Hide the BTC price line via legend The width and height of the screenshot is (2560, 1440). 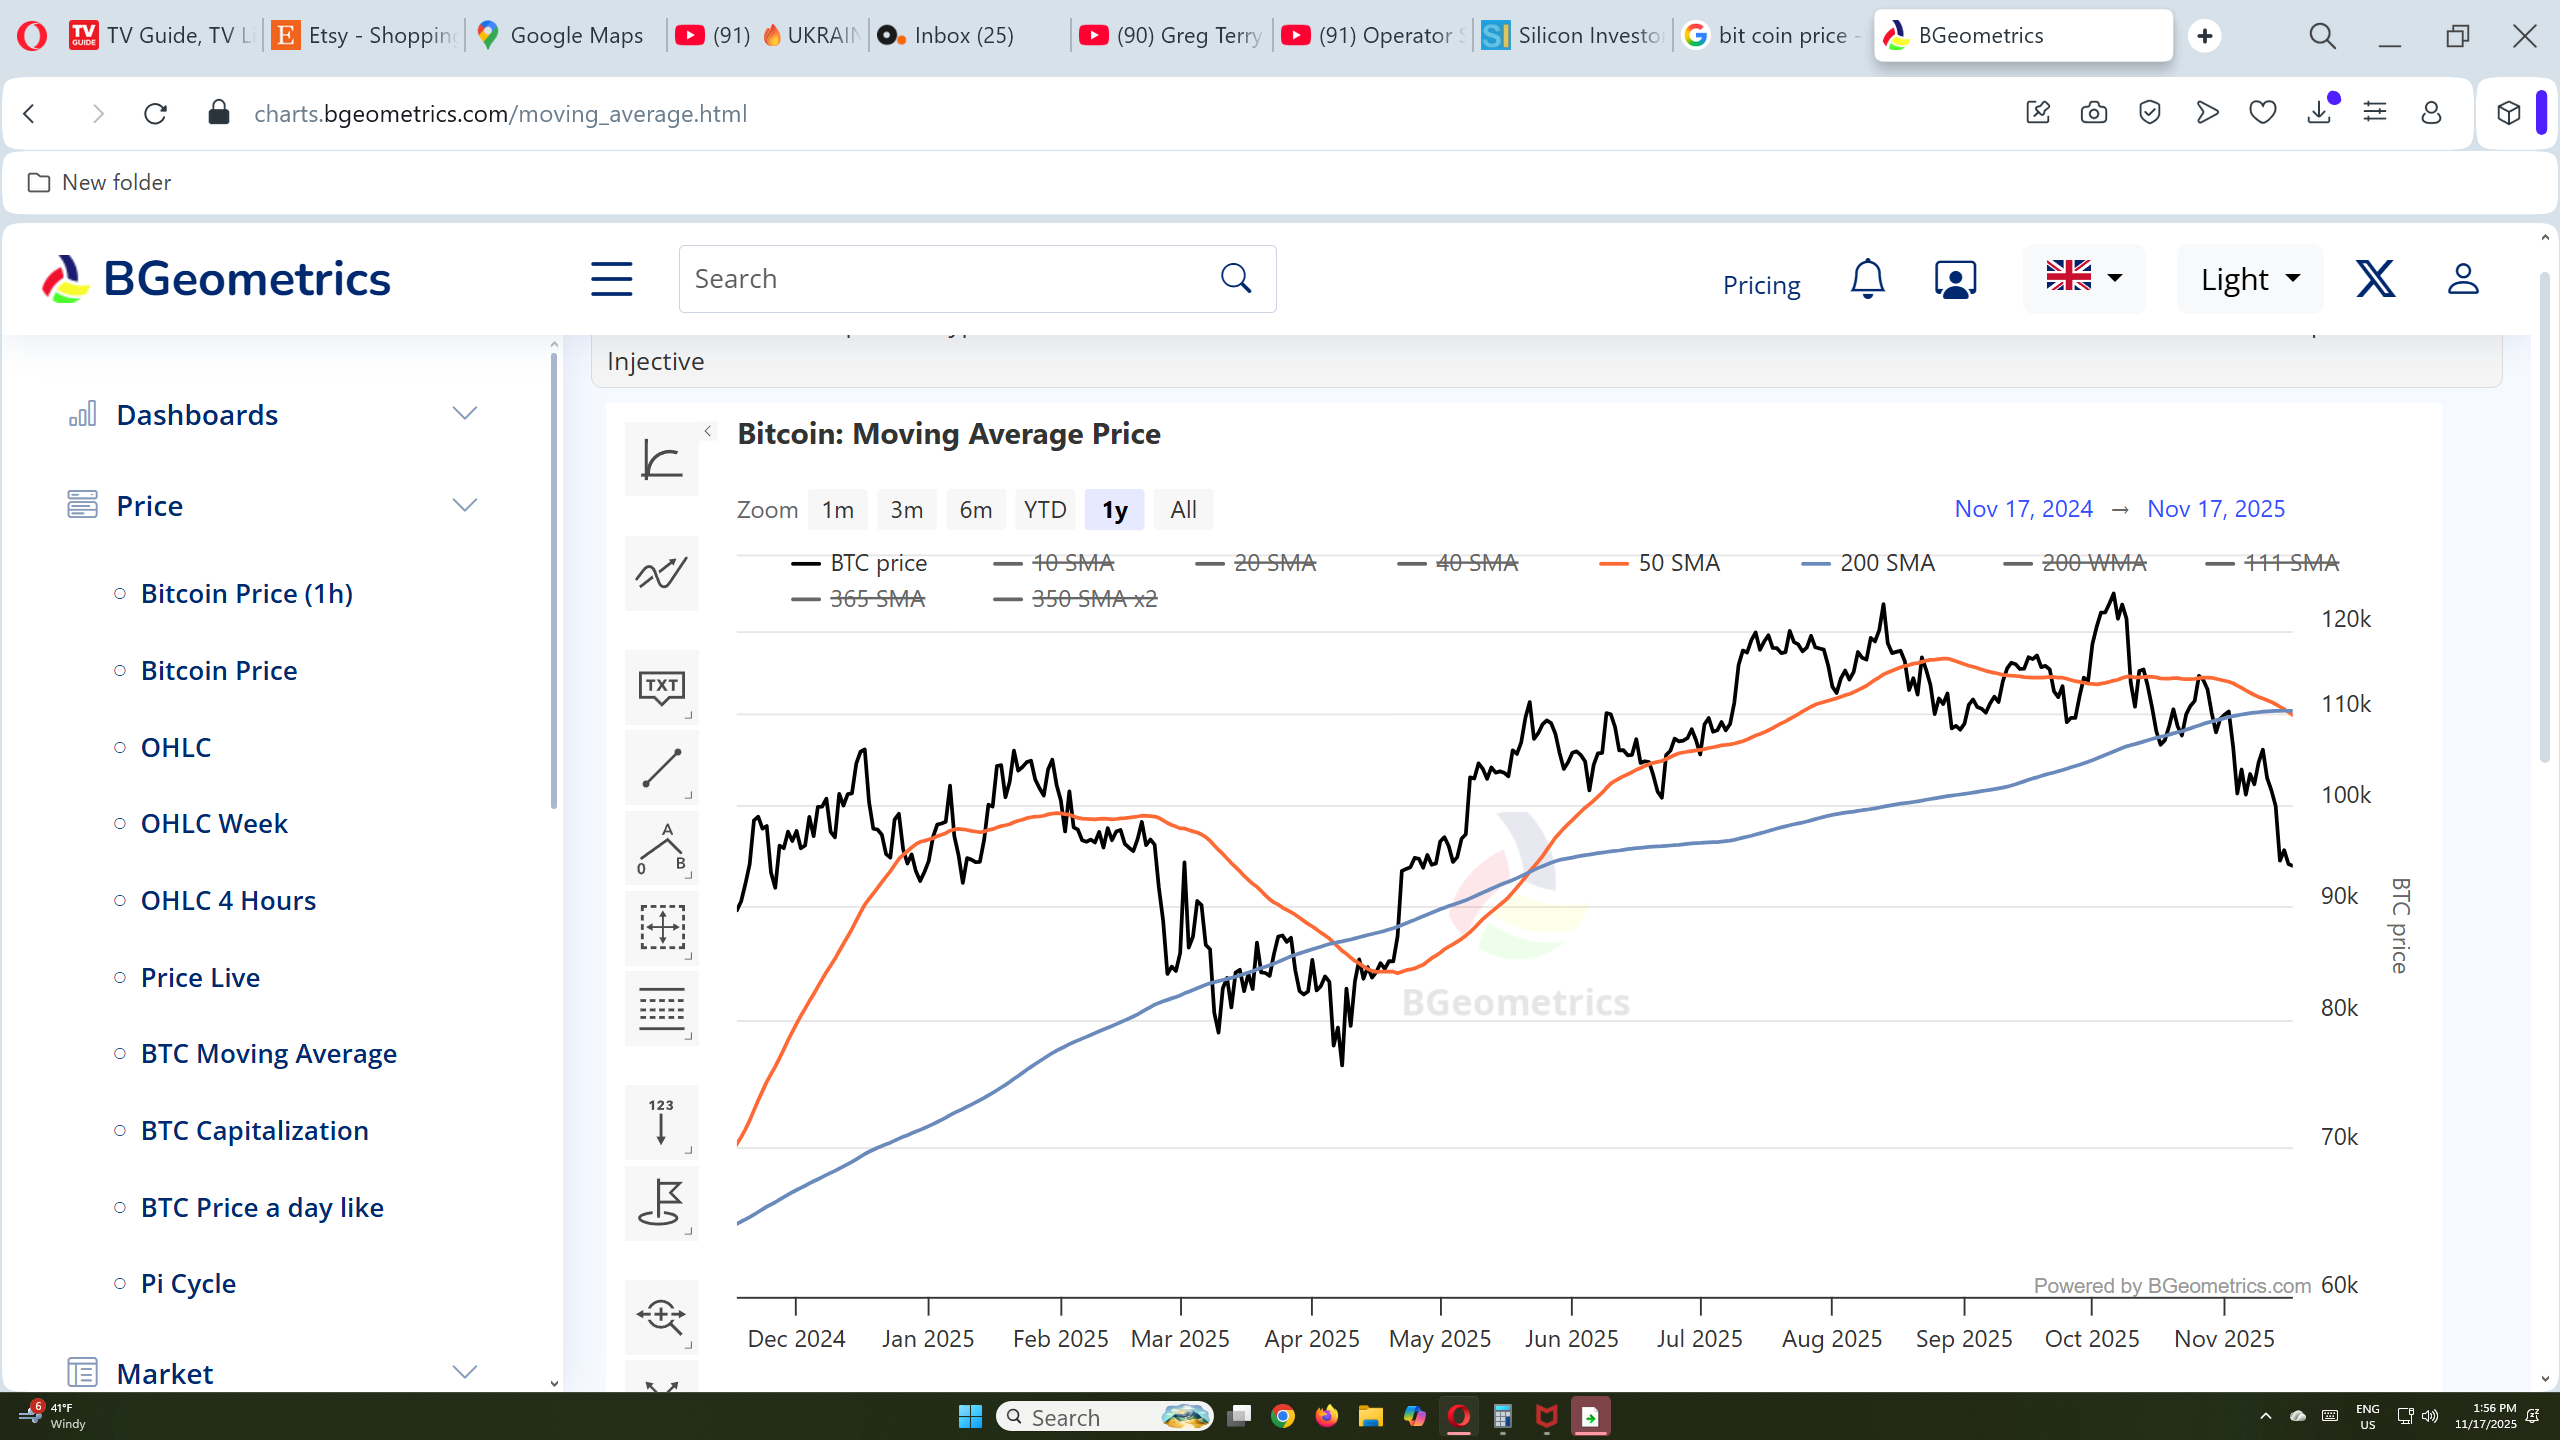[877, 563]
